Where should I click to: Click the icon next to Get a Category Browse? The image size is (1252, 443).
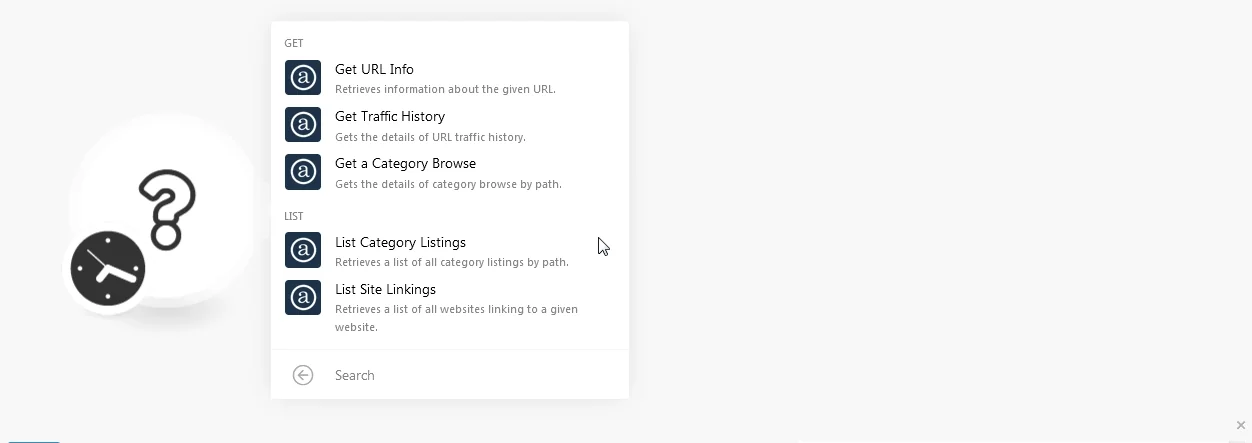[303, 172]
